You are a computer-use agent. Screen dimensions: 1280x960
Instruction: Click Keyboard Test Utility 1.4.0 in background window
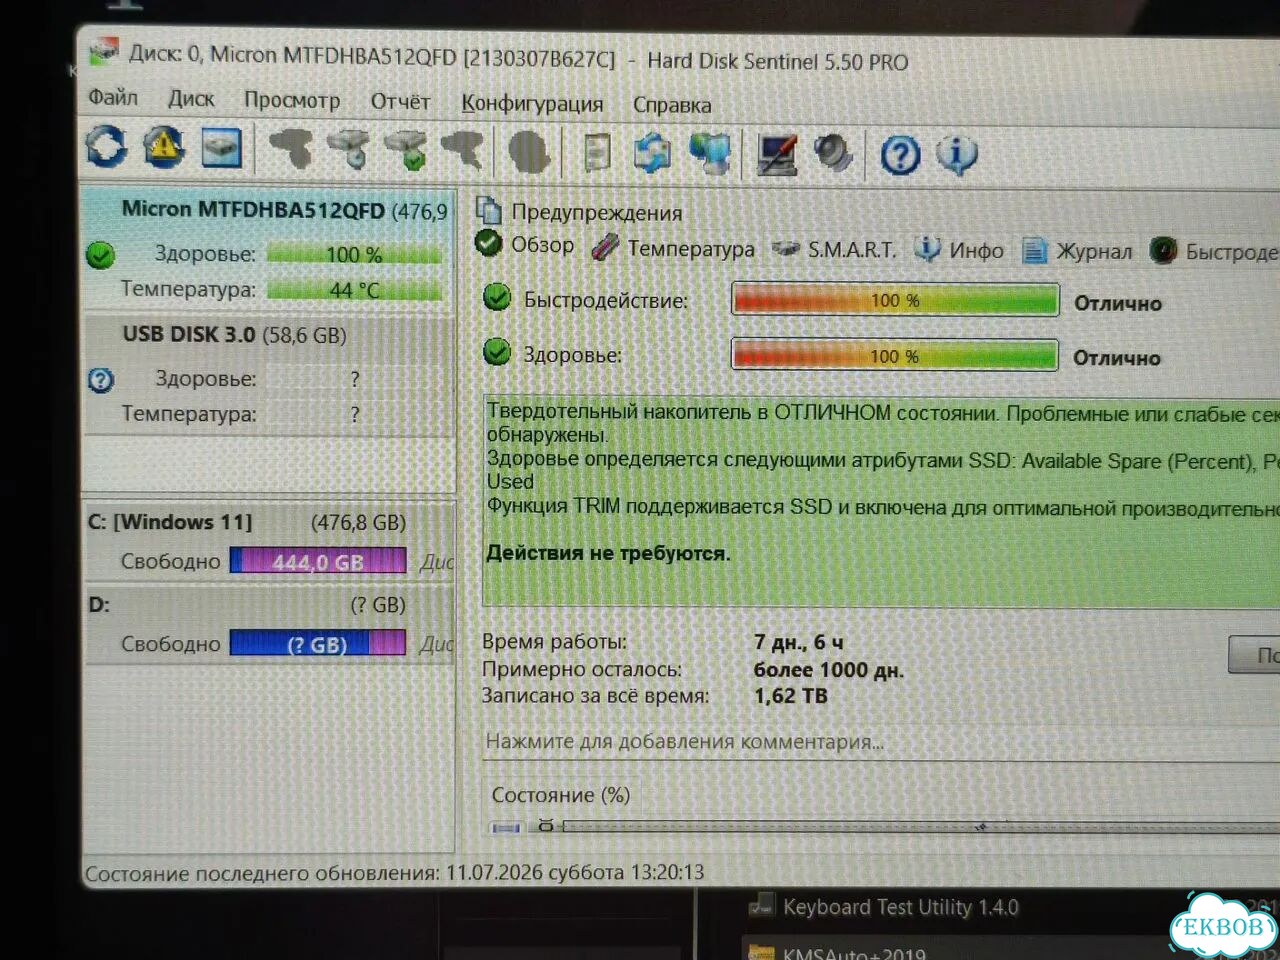tap(900, 907)
